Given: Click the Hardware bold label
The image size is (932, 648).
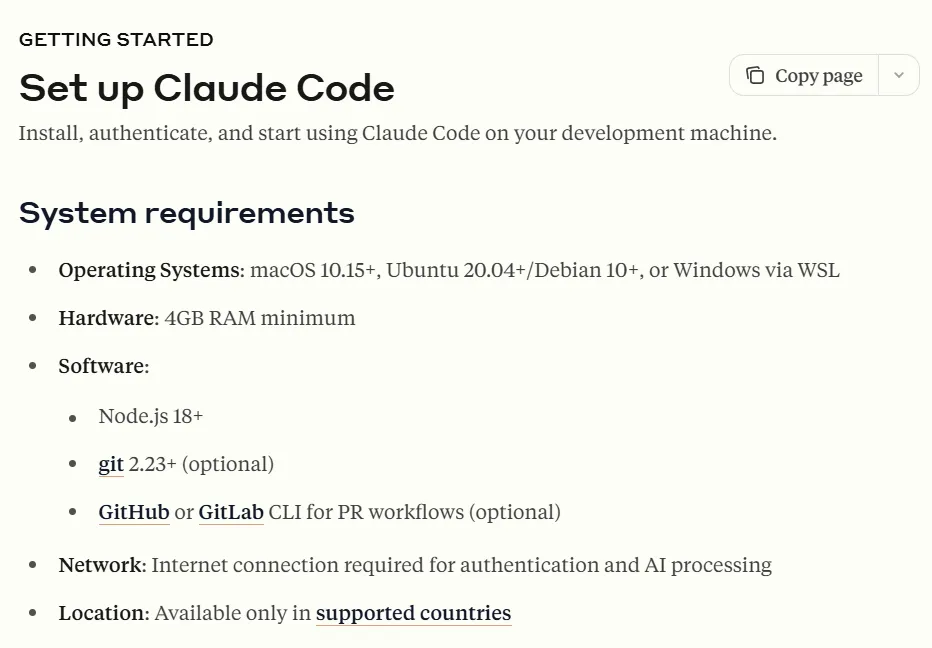Looking at the screenshot, I should click(x=109, y=318).
